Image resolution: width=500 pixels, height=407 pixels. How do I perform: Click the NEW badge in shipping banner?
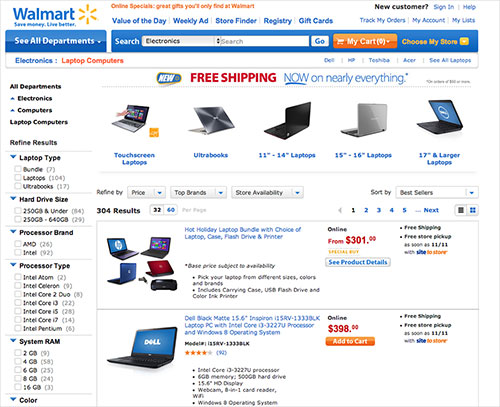[x=169, y=78]
